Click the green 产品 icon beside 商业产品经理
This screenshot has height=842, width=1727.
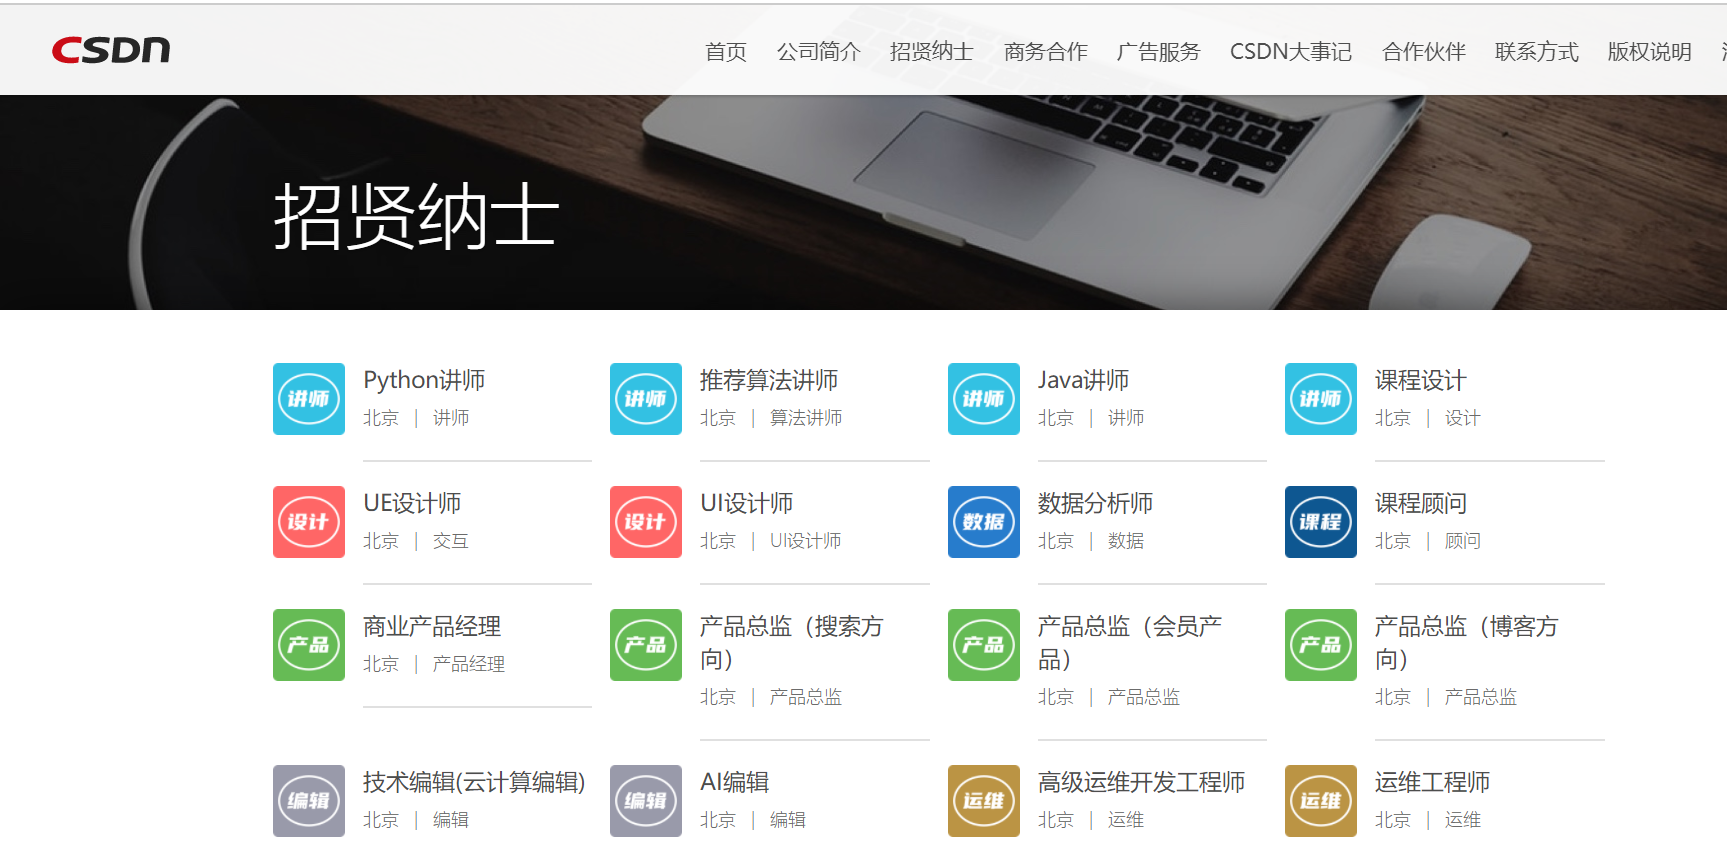pos(309,645)
